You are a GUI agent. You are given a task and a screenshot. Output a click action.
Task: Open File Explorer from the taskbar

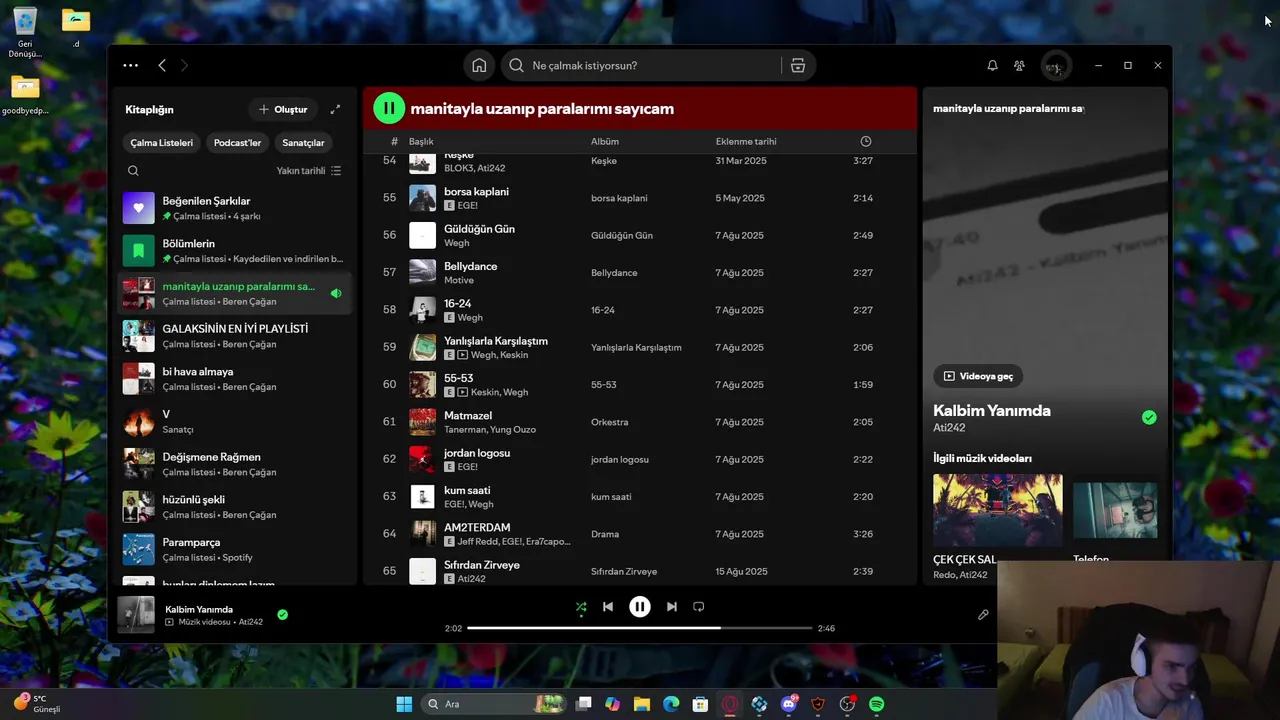642,704
